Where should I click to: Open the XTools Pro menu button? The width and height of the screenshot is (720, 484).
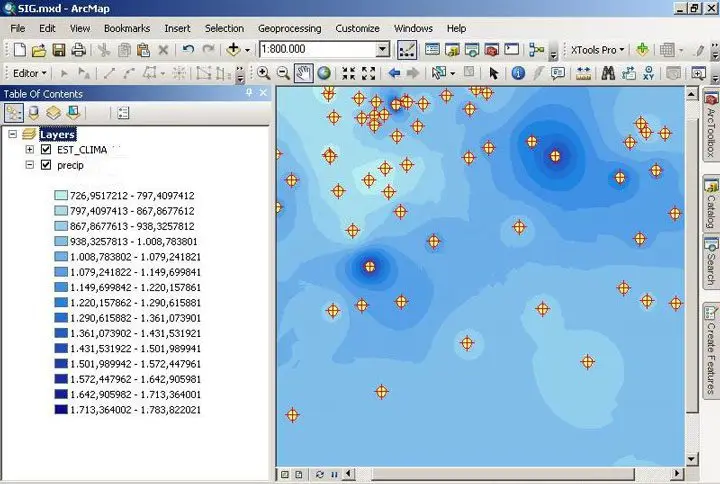(x=597, y=49)
